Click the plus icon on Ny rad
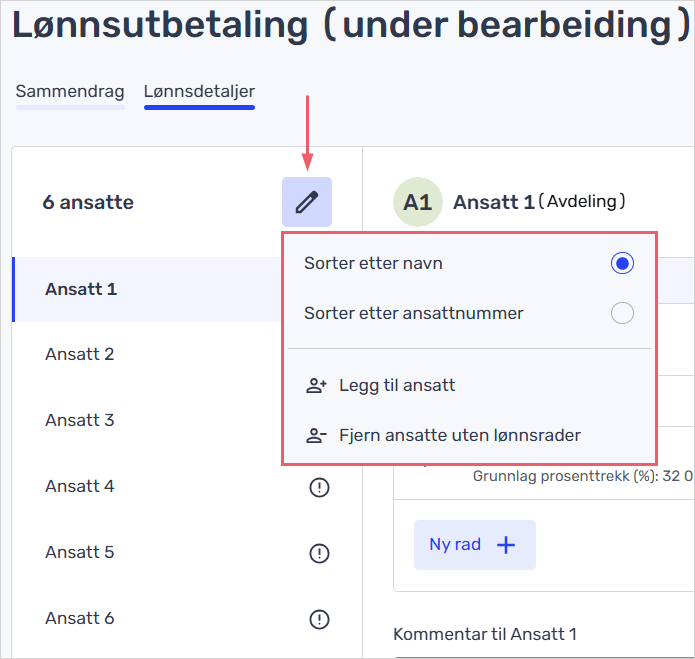The width and height of the screenshot is (695, 659). [x=506, y=545]
